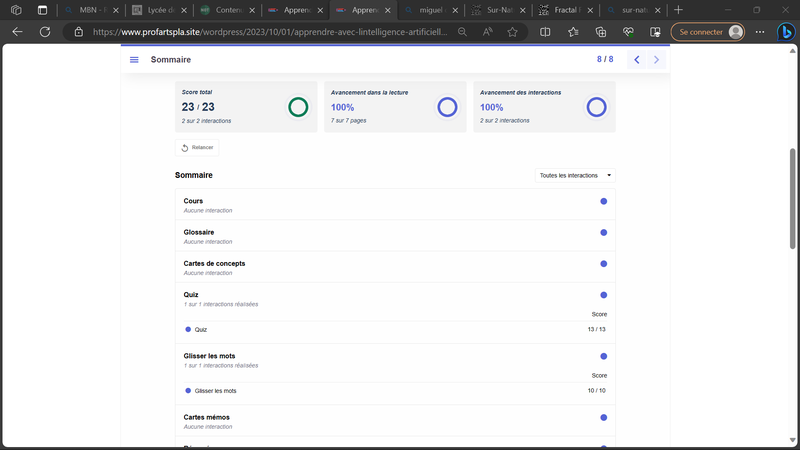Click the Score total progress ring

(298, 107)
